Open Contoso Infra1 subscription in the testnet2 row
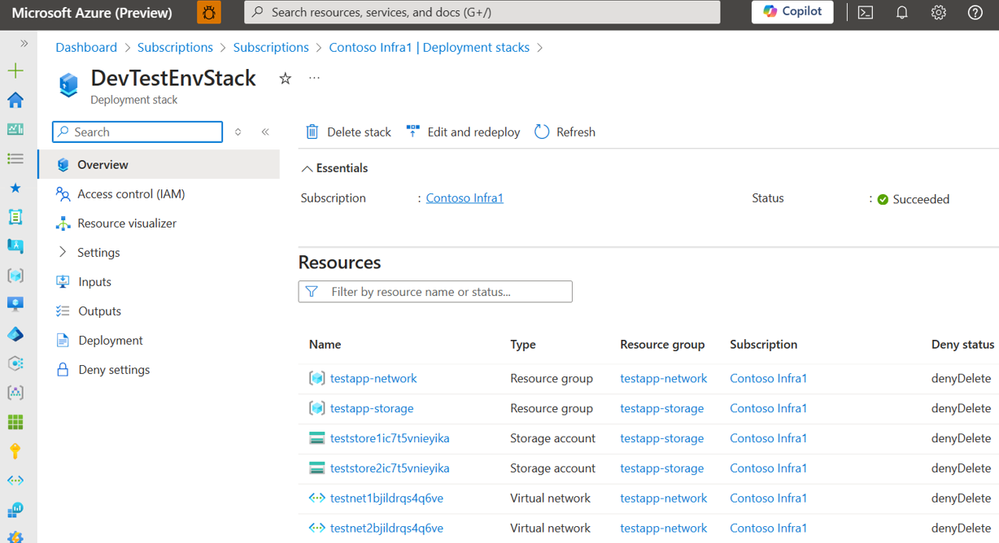Viewport: 999px width, 543px height. (768, 528)
